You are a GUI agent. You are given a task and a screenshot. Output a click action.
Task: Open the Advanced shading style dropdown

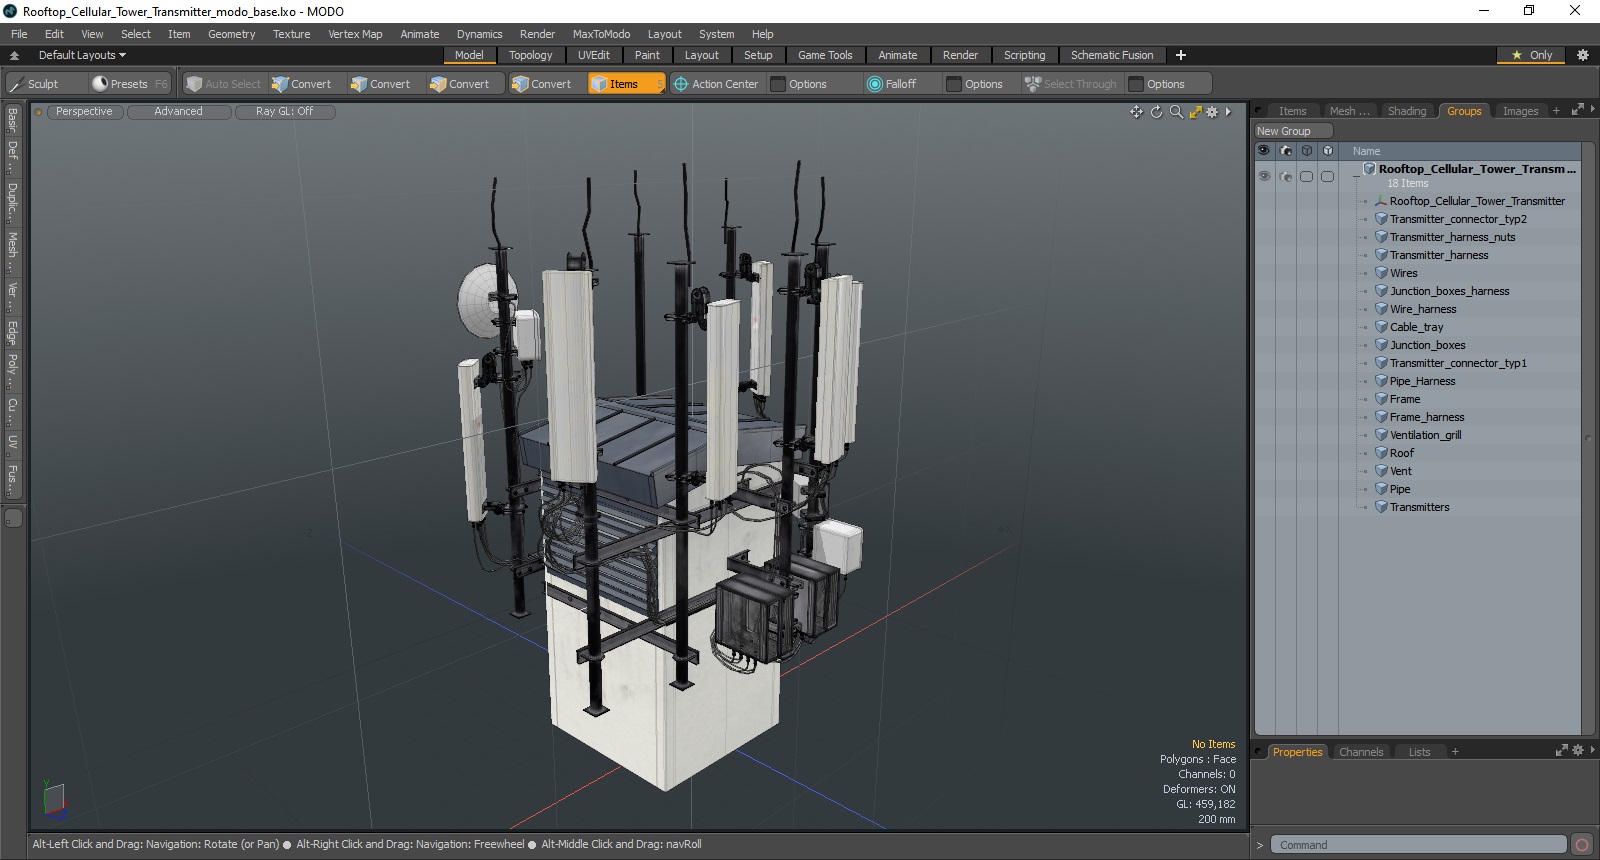point(178,112)
